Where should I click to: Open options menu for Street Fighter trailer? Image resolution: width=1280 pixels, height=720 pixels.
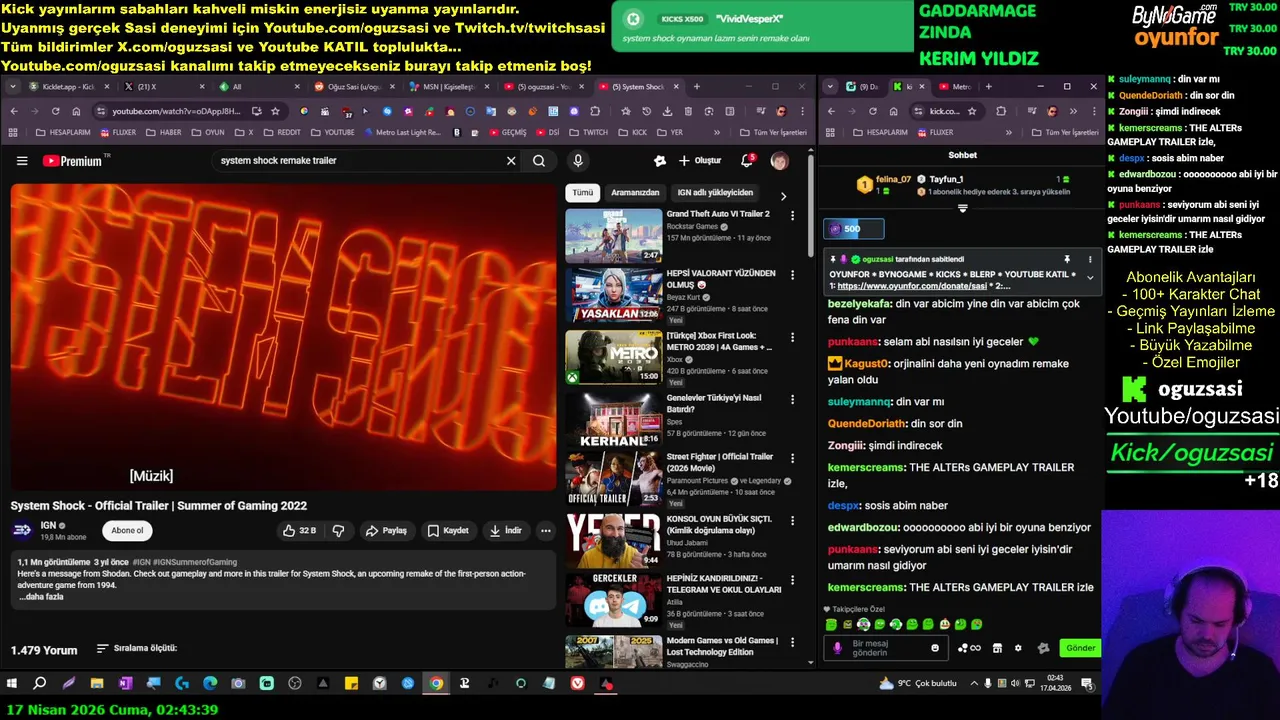[x=793, y=460]
